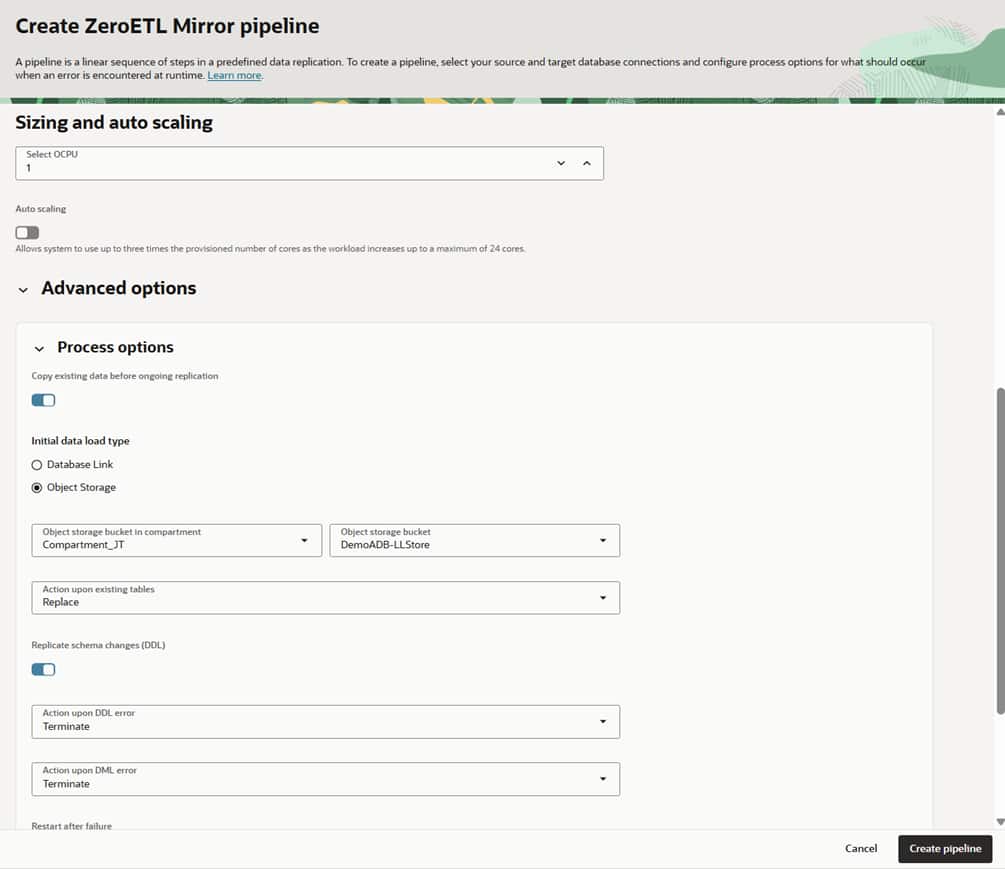Click the vertical scrollbar thumb
The height and width of the screenshot is (869, 1005).
(x=1000, y=551)
